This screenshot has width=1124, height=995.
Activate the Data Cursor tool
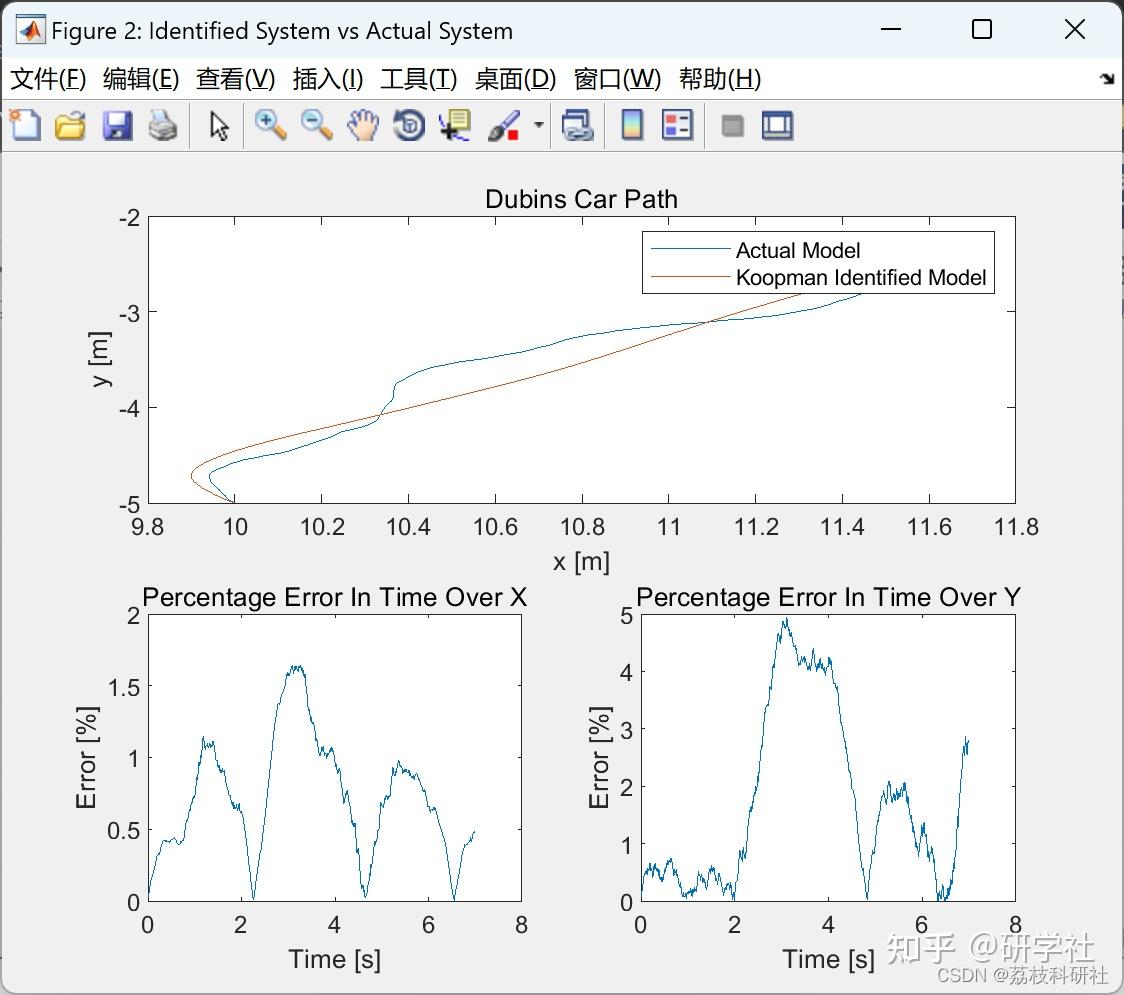tap(453, 125)
